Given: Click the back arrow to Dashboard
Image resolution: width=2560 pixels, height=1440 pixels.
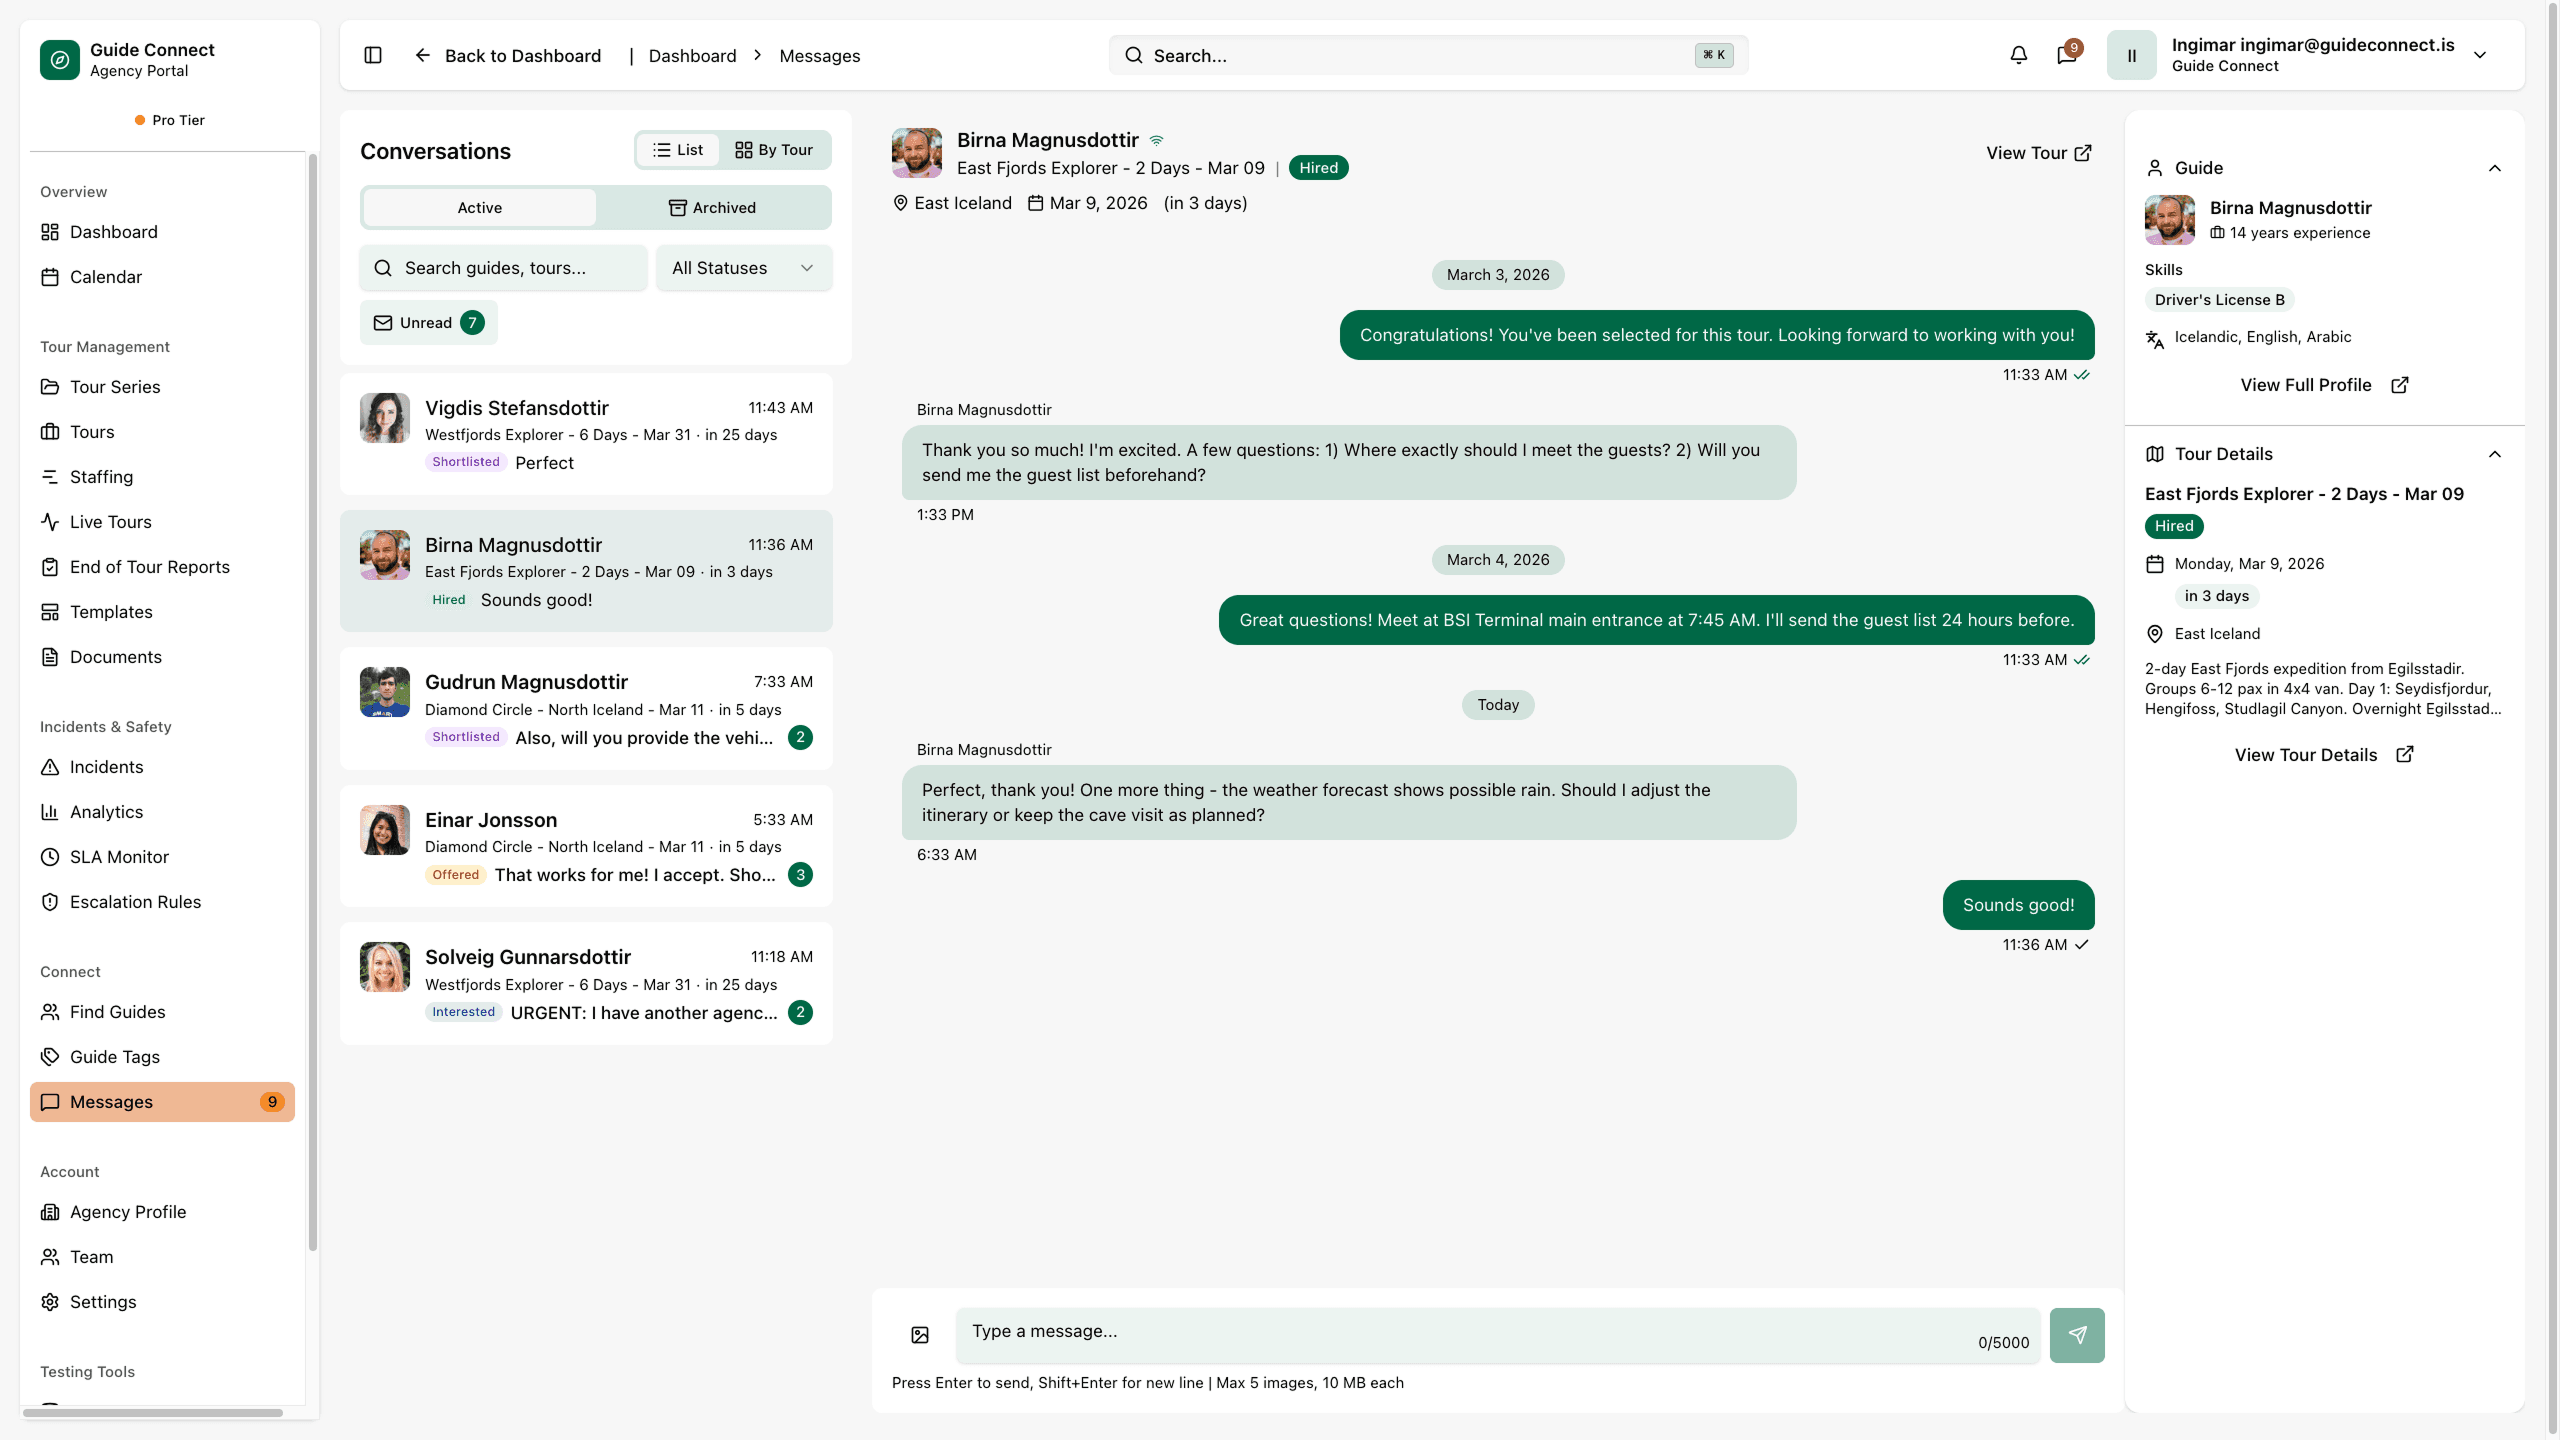Looking at the screenshot, I should pyautogui.click(x=422, y=55).
